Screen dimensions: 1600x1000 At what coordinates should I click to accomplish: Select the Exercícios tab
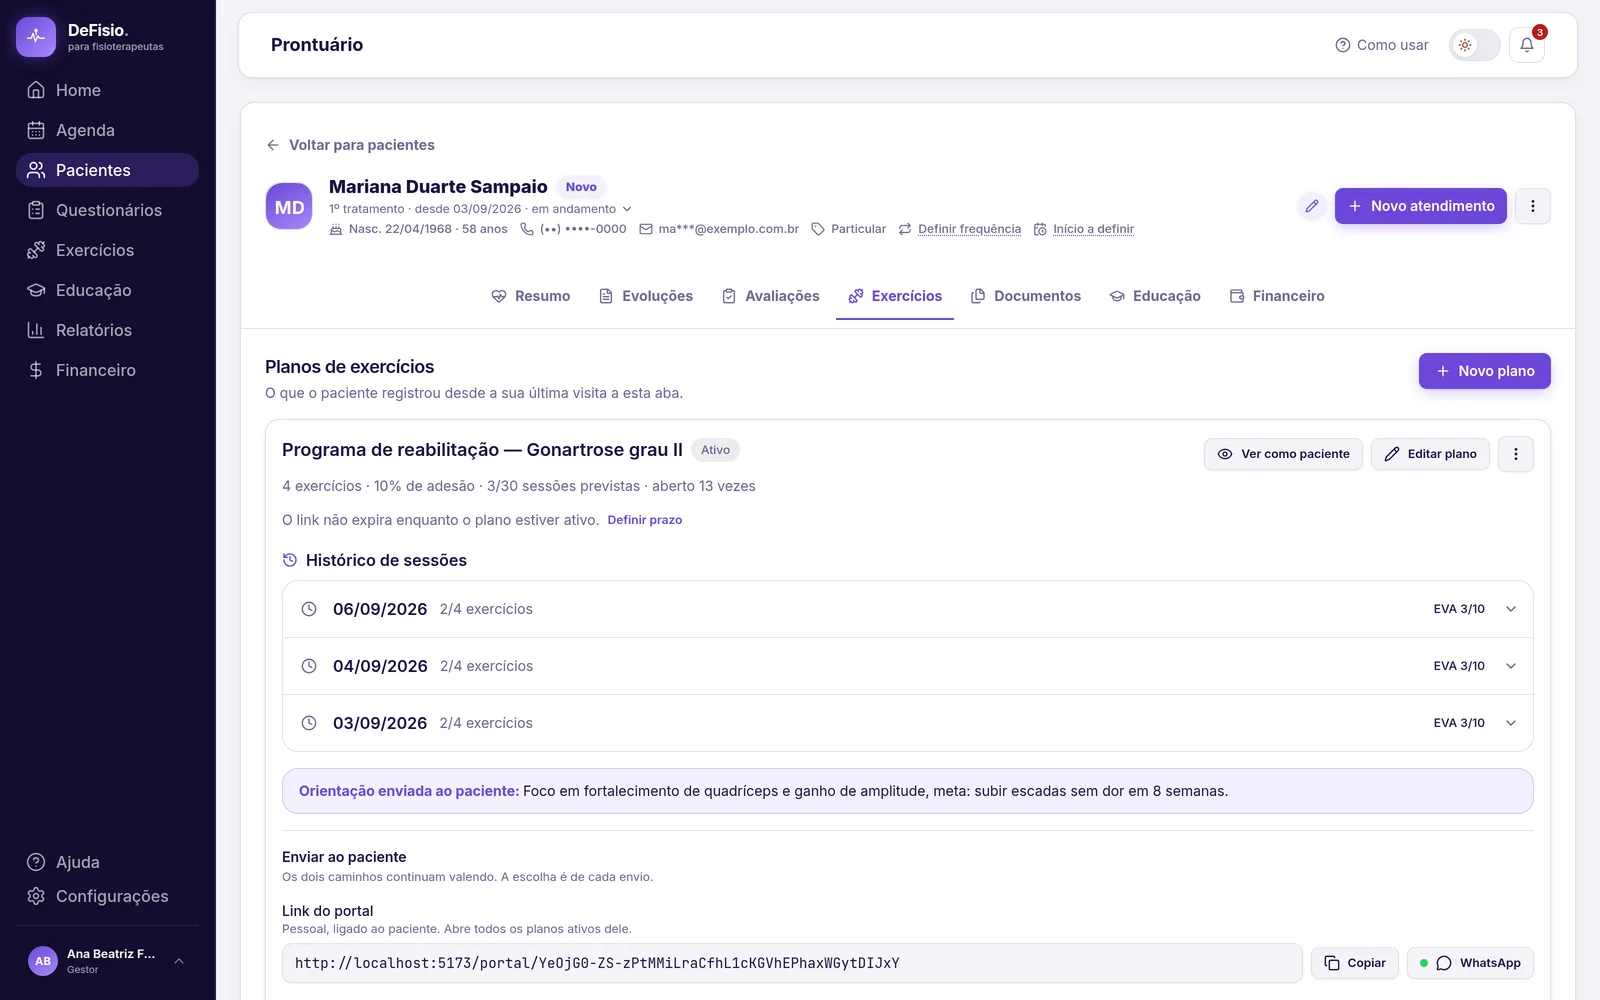895,296
